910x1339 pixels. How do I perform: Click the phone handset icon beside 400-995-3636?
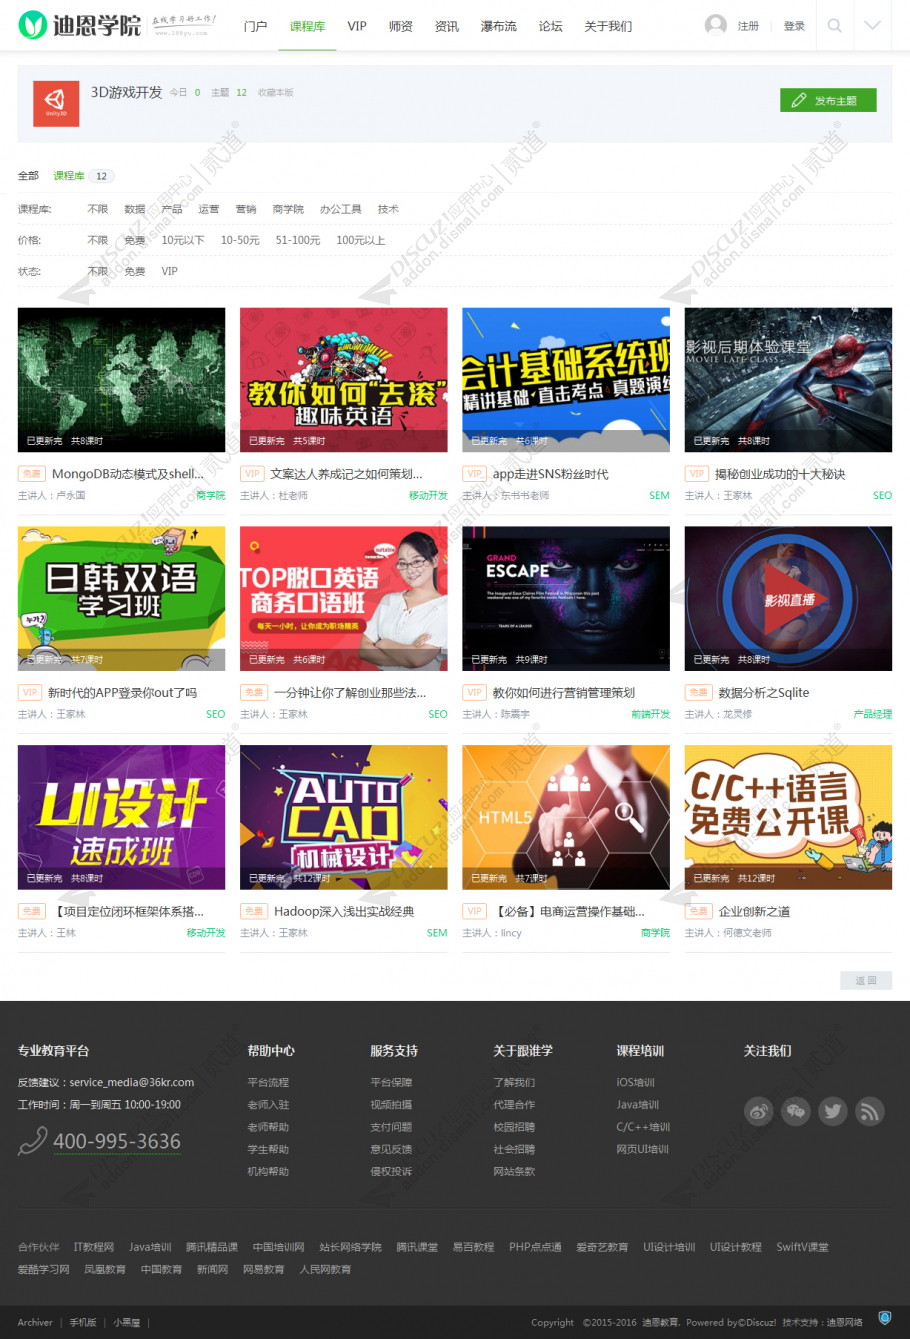click(x=33, y=1141)
